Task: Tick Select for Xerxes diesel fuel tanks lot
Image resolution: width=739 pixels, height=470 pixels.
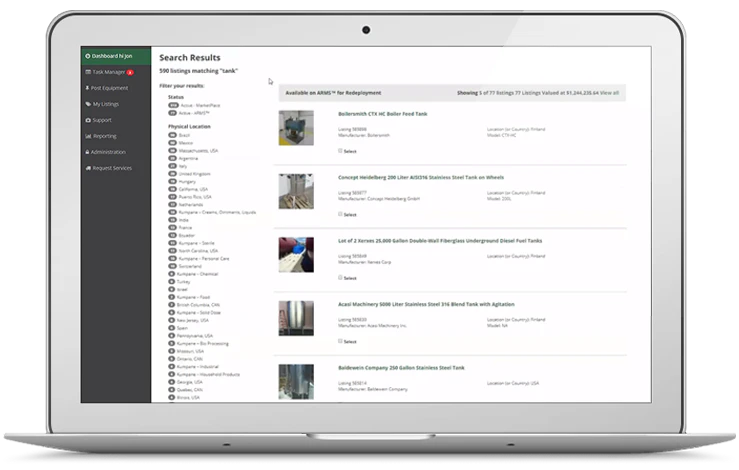Action: [340, 278]
